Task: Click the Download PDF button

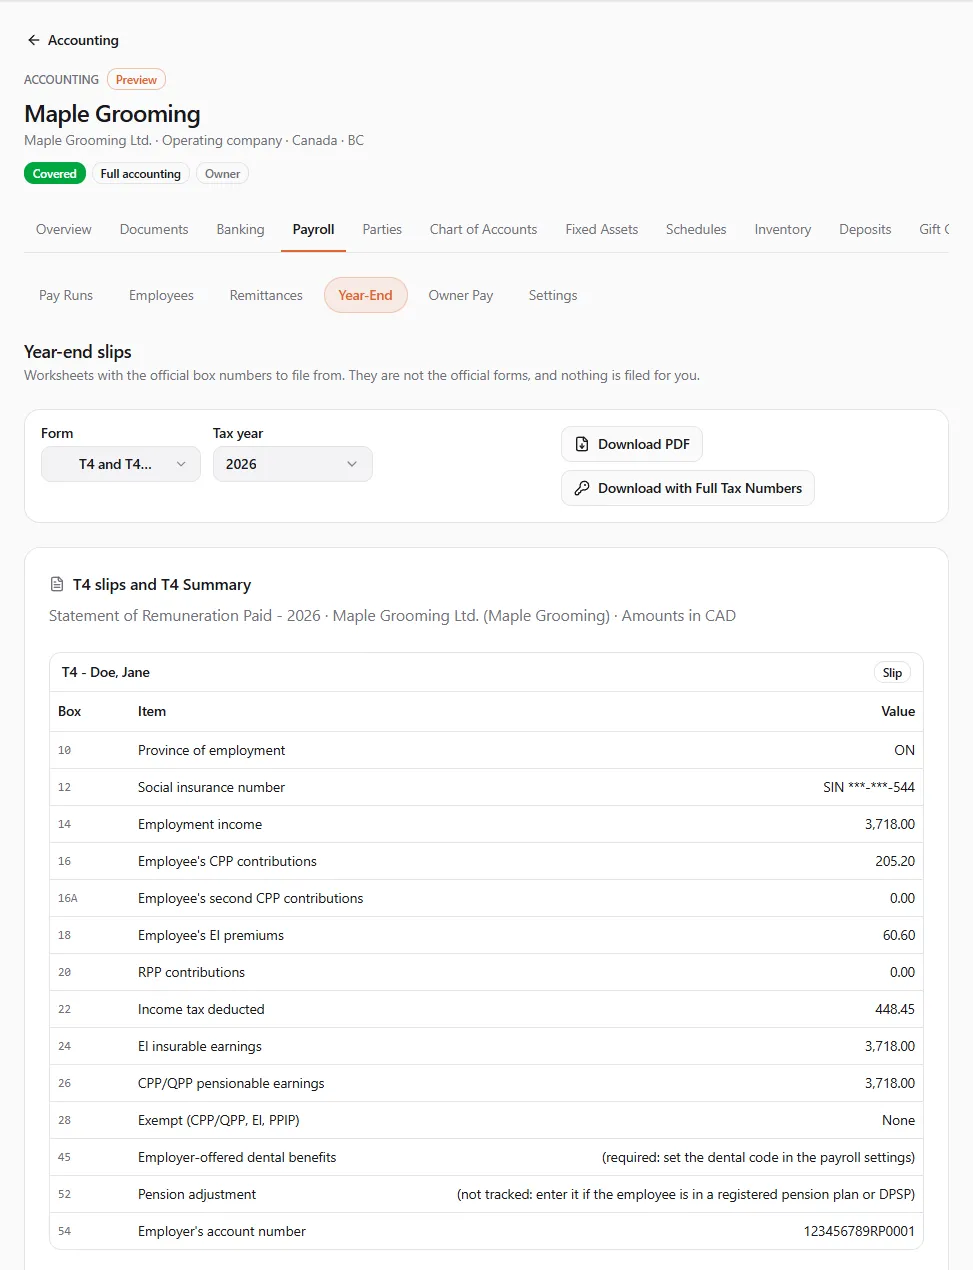Action: (x=632, y=444)
